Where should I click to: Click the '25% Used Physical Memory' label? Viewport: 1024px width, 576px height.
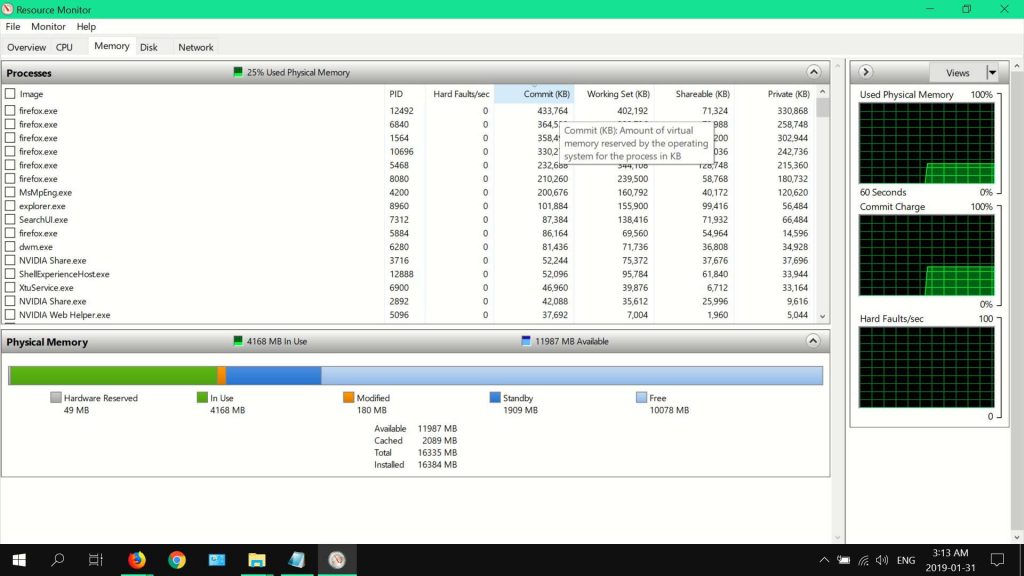[x=298, y=72]
